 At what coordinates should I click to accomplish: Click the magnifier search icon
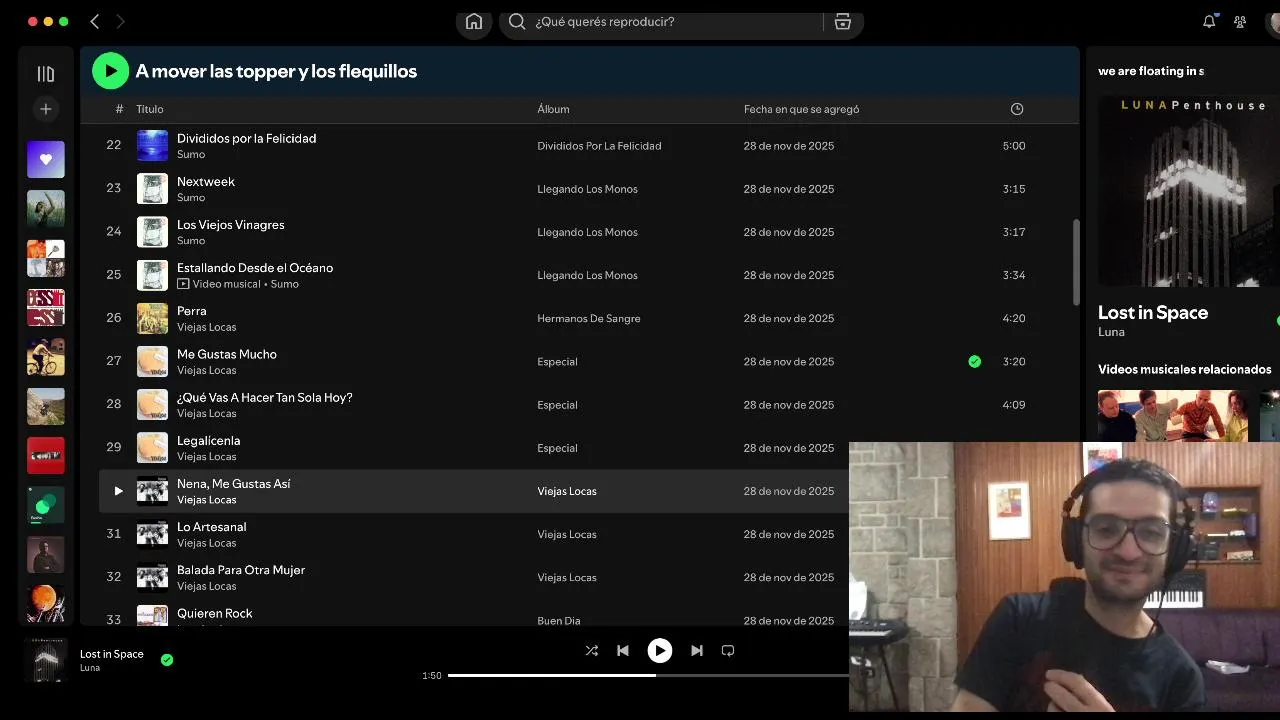tap(517, 22)
